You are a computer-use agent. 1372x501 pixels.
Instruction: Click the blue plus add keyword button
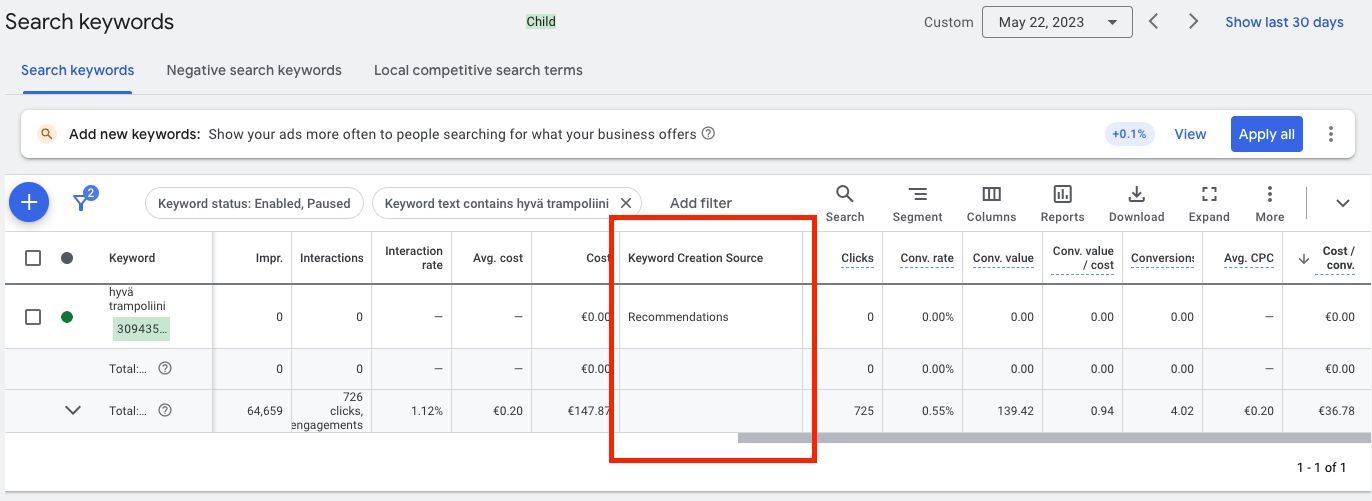point(29,203)
